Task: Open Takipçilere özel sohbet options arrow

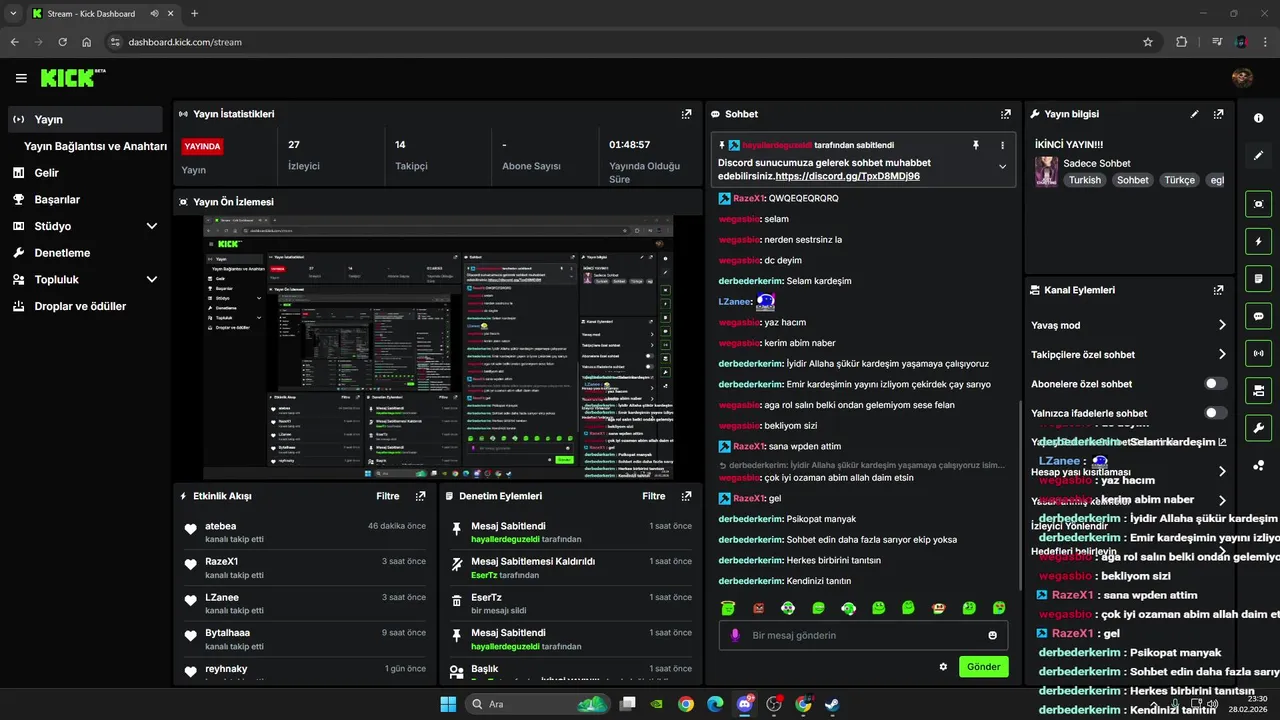Action: (1222, 354)
